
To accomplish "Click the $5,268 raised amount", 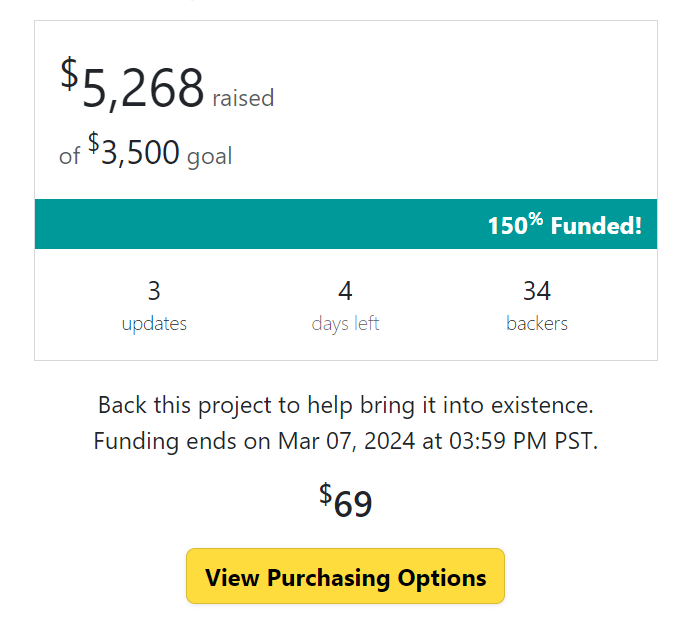I will [x=142, y=89].
